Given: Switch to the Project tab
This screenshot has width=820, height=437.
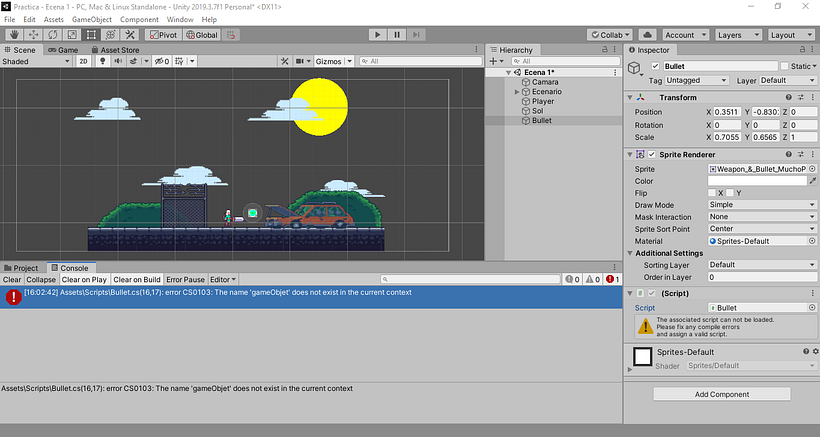Looking at the screenshot, I should [x=21, y=268].
